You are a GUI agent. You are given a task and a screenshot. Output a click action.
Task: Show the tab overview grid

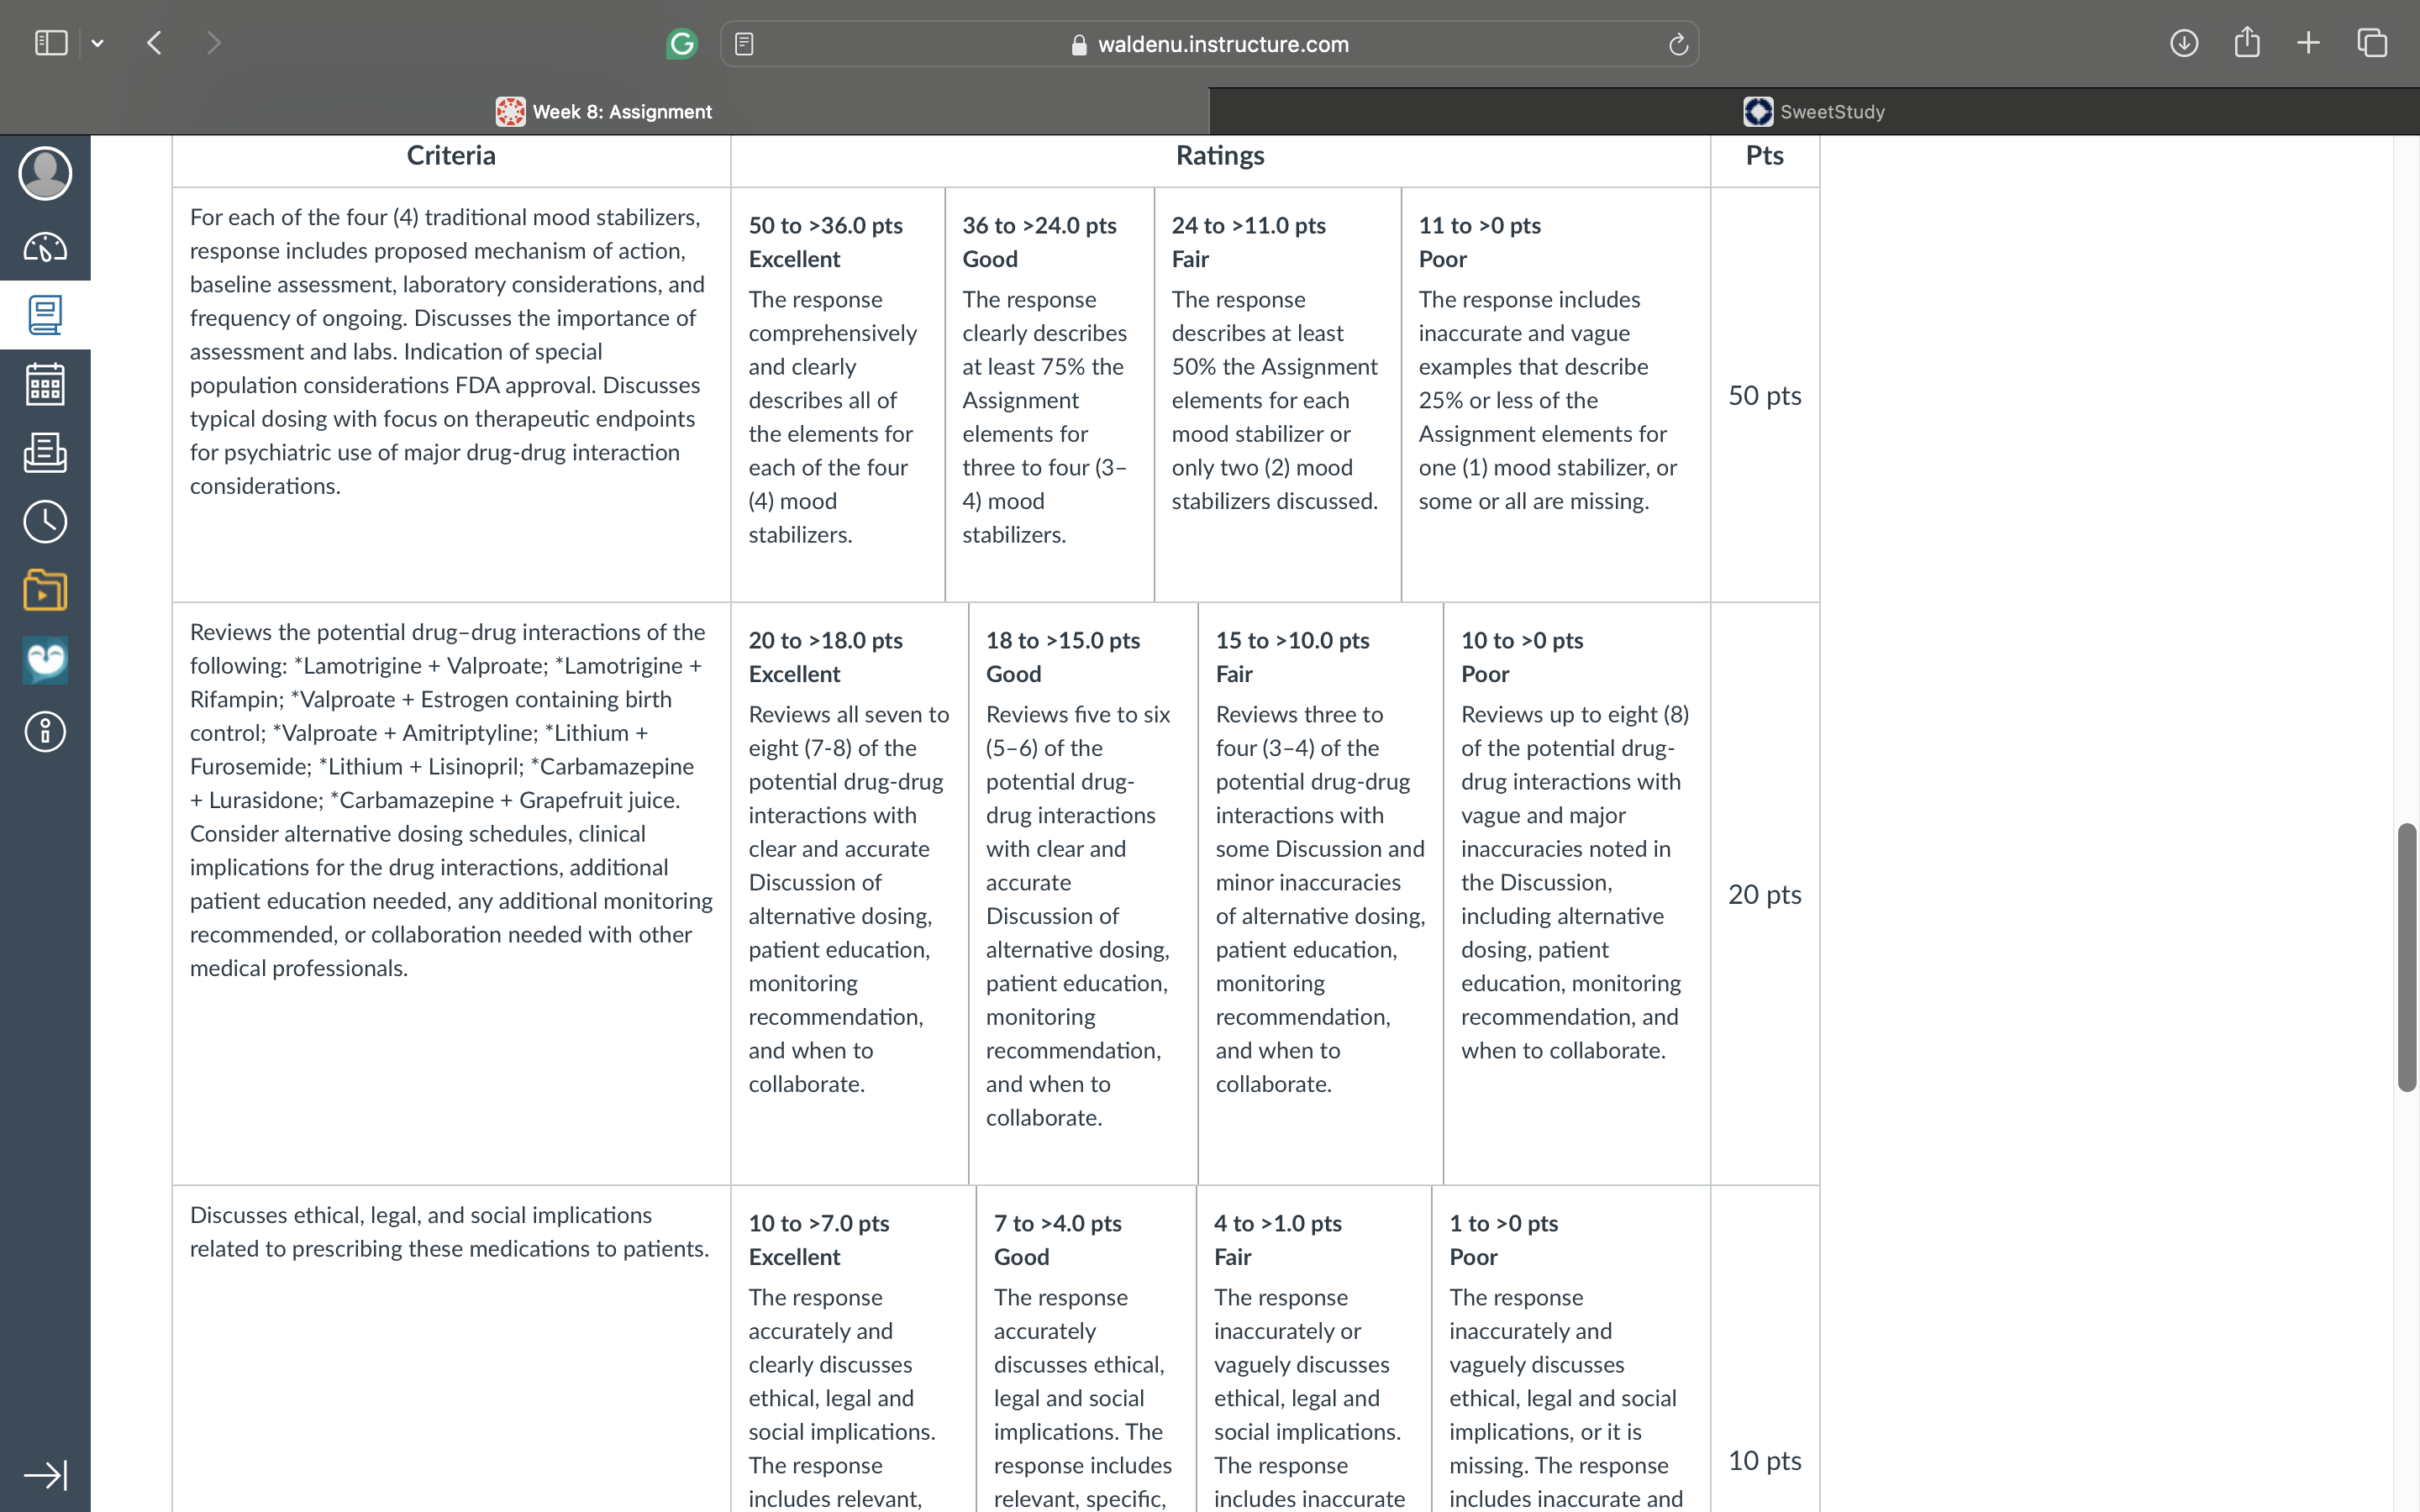[x=2372, y=43]
